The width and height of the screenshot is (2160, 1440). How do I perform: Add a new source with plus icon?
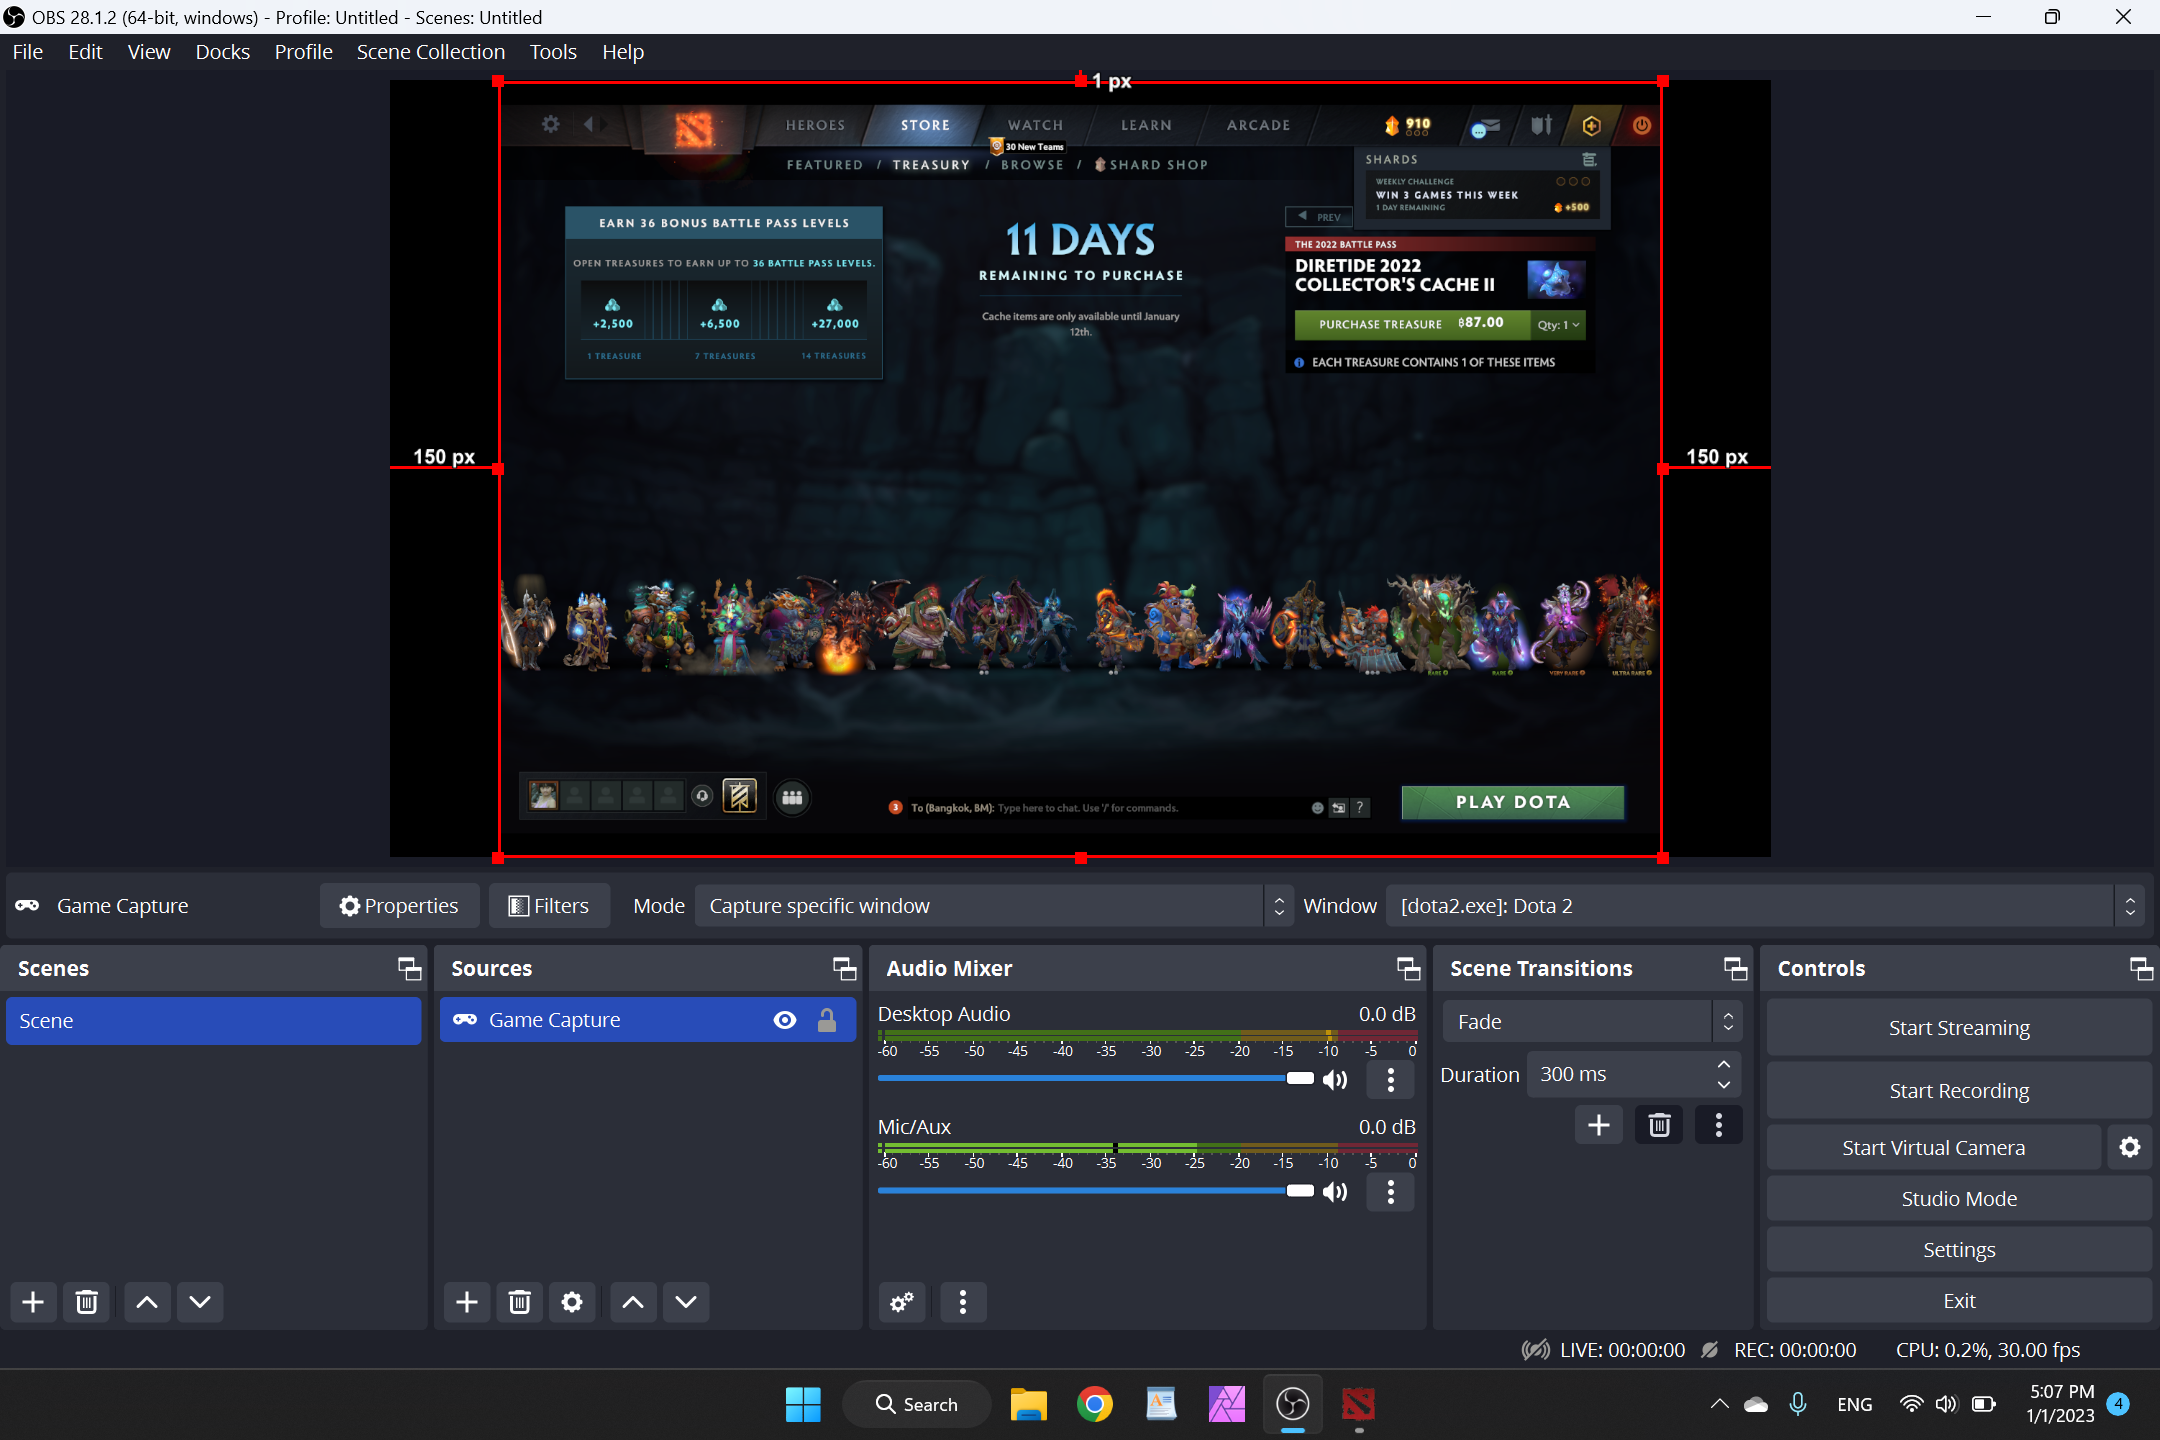coord(467,1302)
